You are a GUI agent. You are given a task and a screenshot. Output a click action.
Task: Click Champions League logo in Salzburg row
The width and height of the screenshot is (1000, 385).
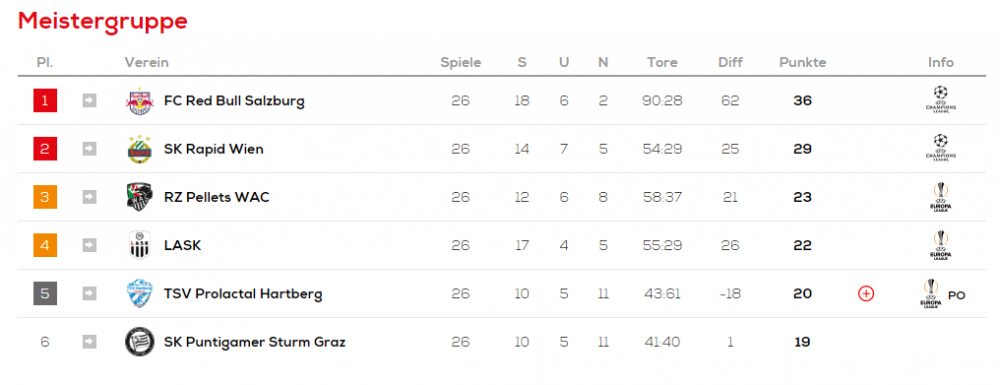coord(940,99)
